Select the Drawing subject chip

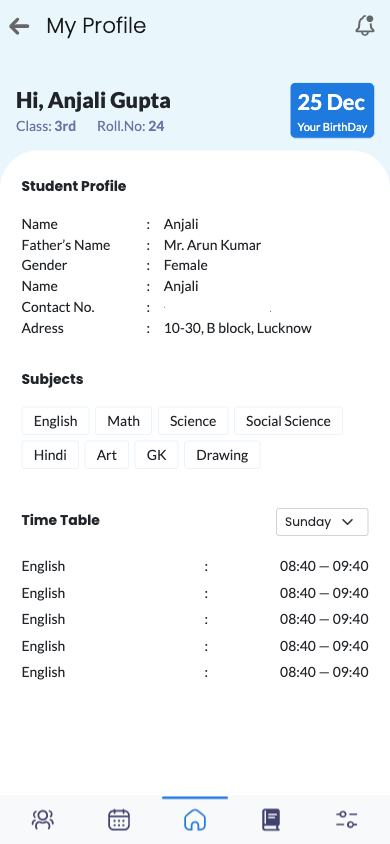pos(222,455)
